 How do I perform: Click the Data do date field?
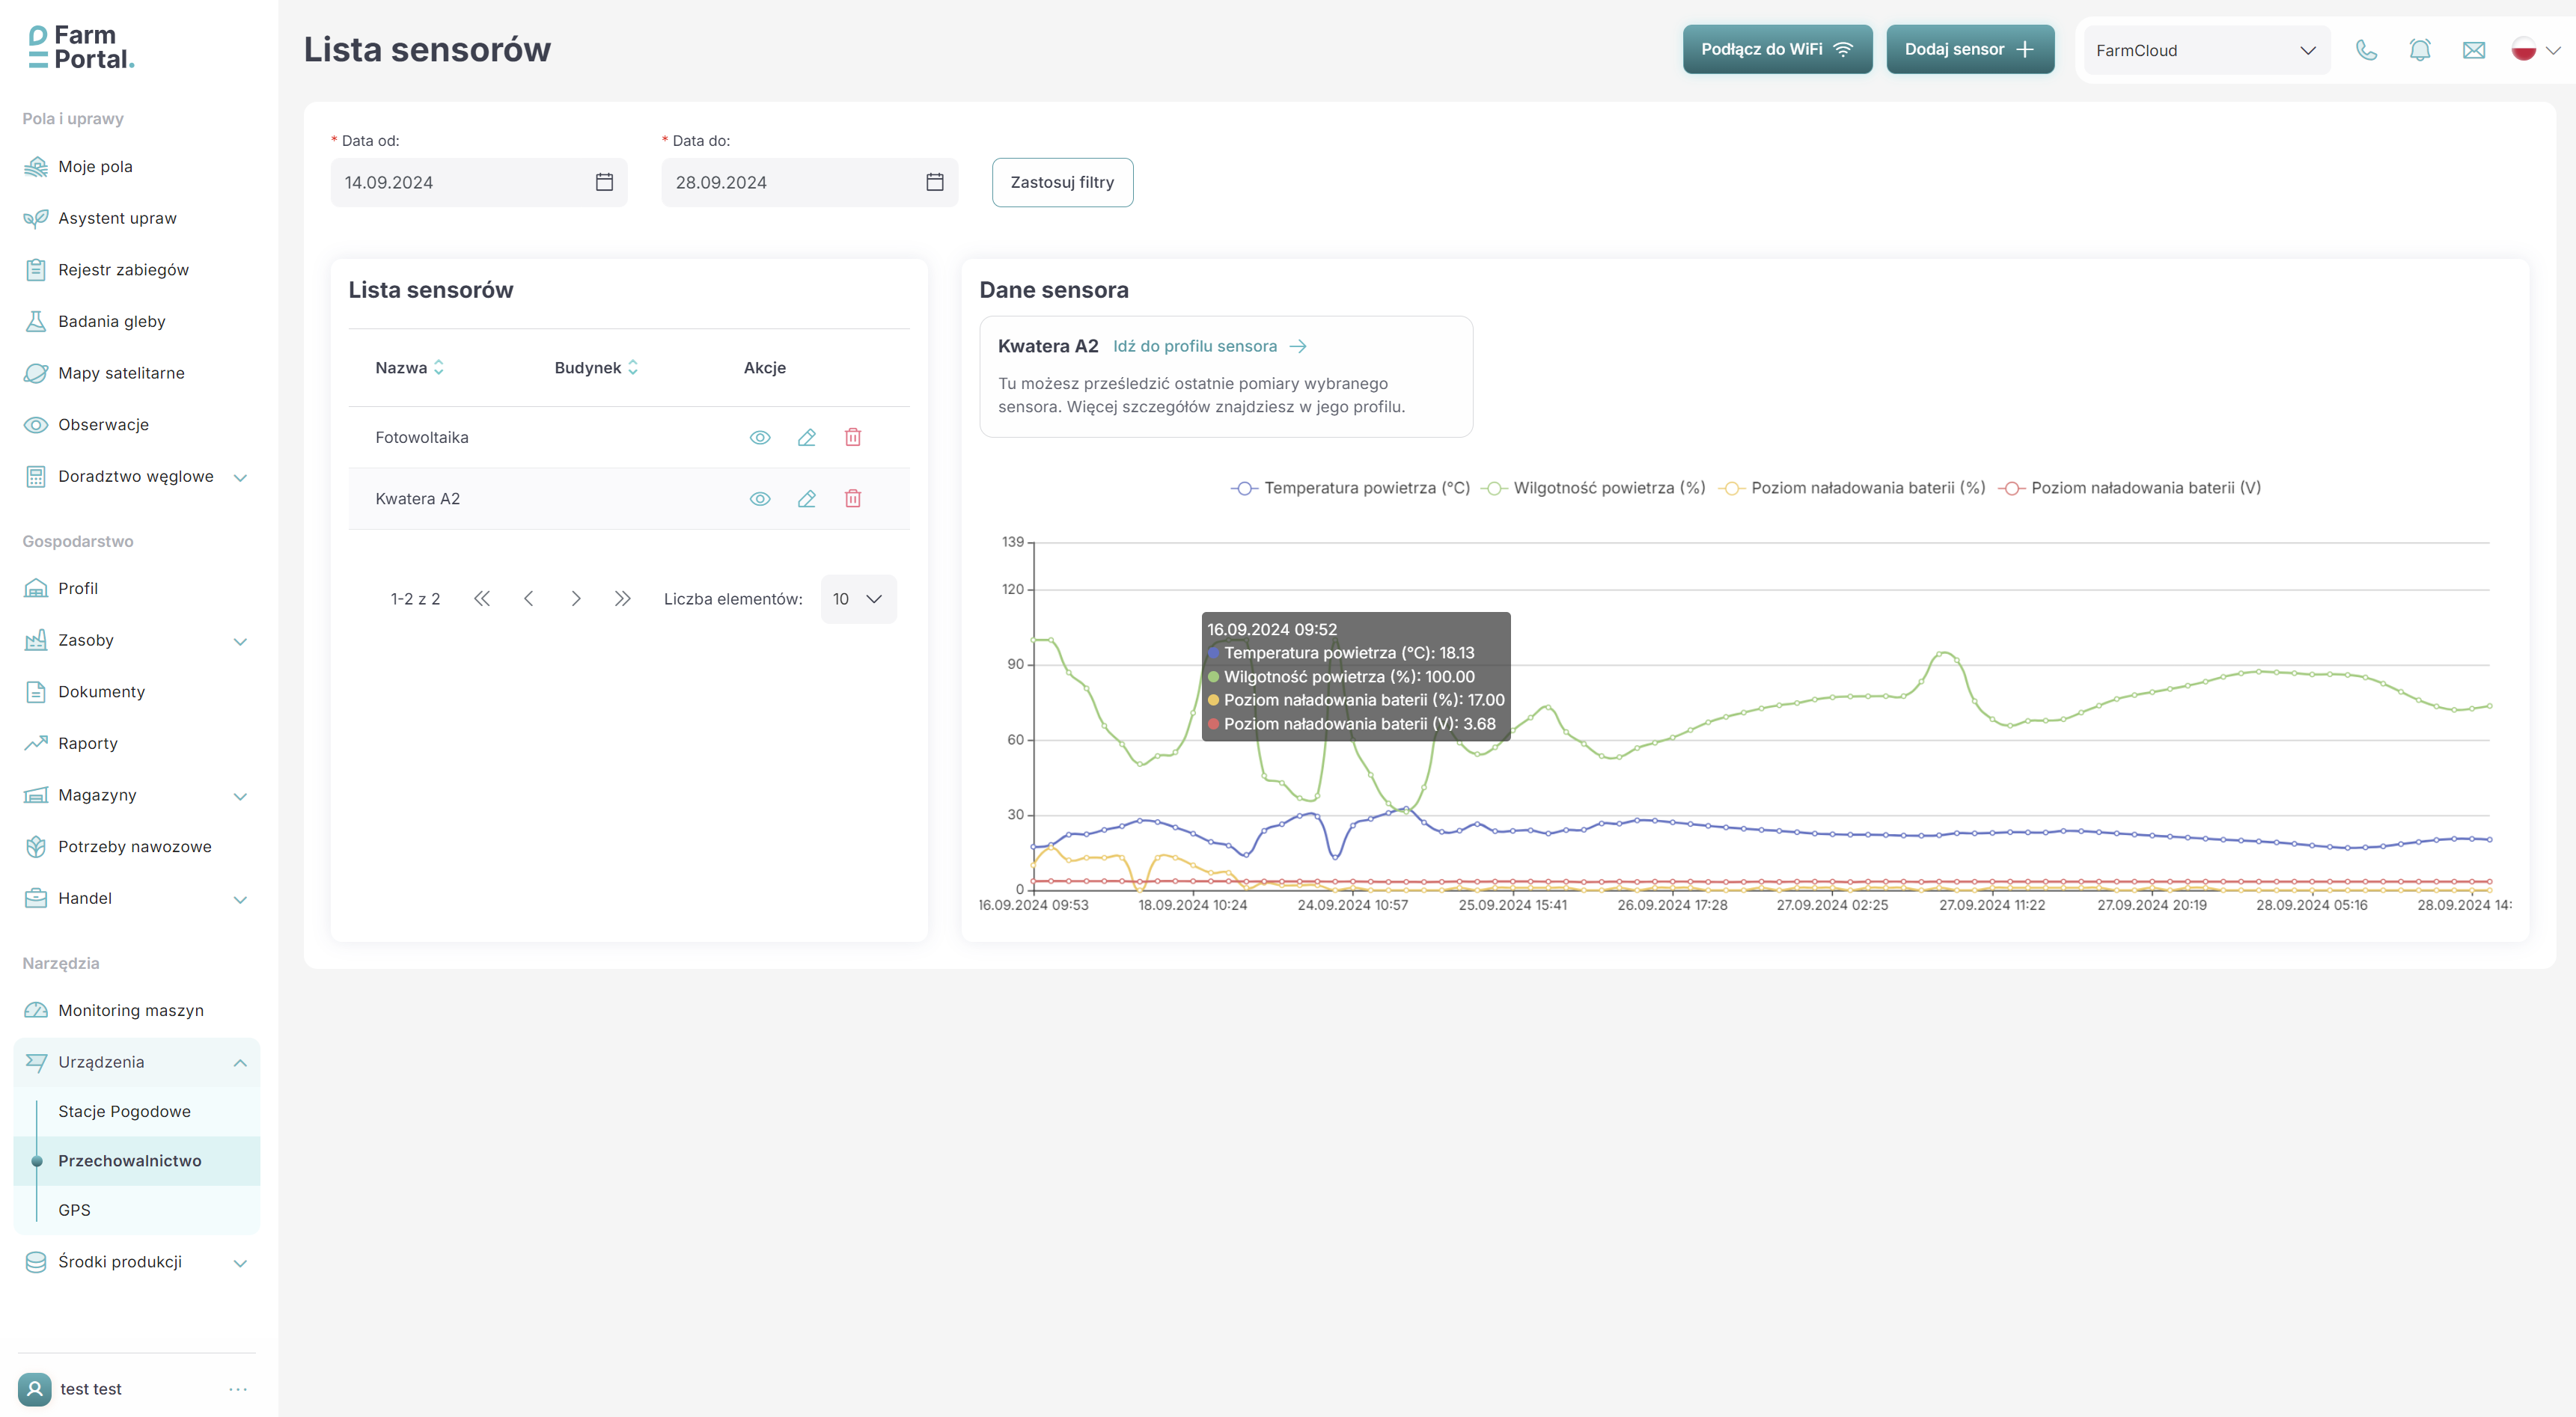pyautogui.click(x=790, y=182)
